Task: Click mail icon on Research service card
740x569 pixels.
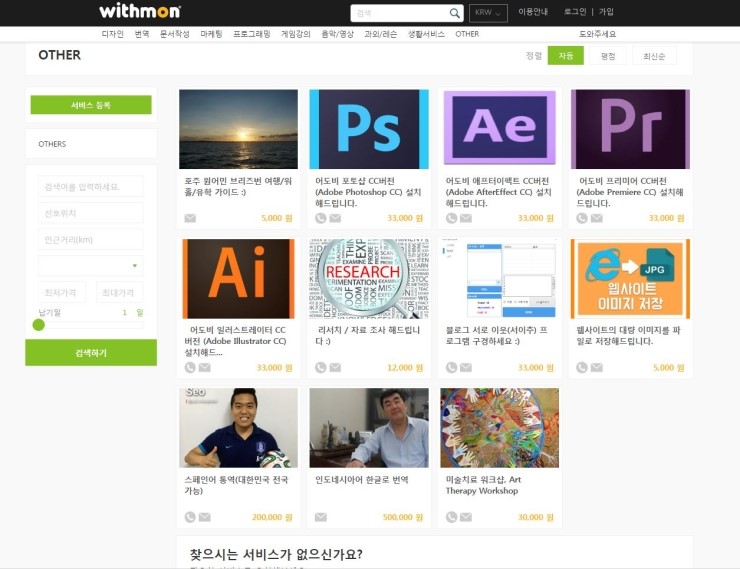Action: [x=335, y=368]
